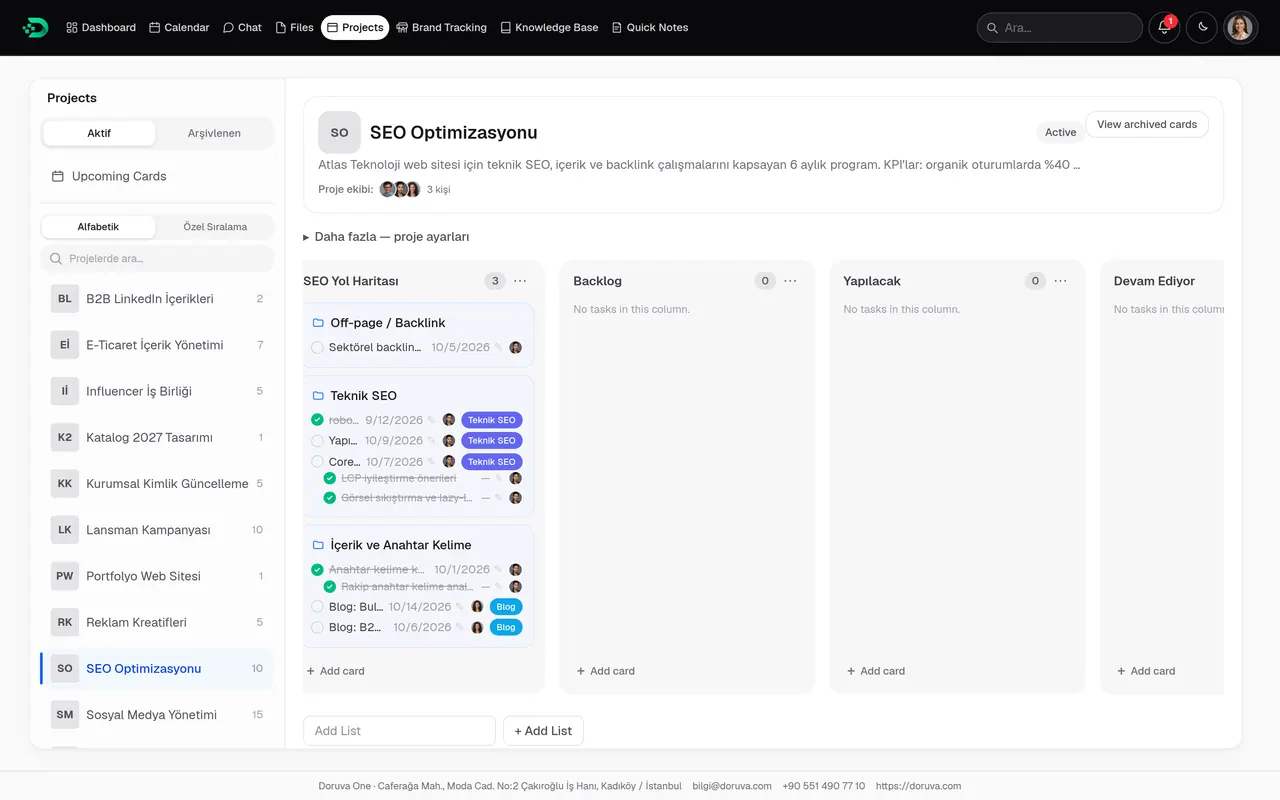1280x800 pixels.
Task: Uncheck Görsel sıkıştırma subtask
Action: pyautogui.click(x=329, y=498)
